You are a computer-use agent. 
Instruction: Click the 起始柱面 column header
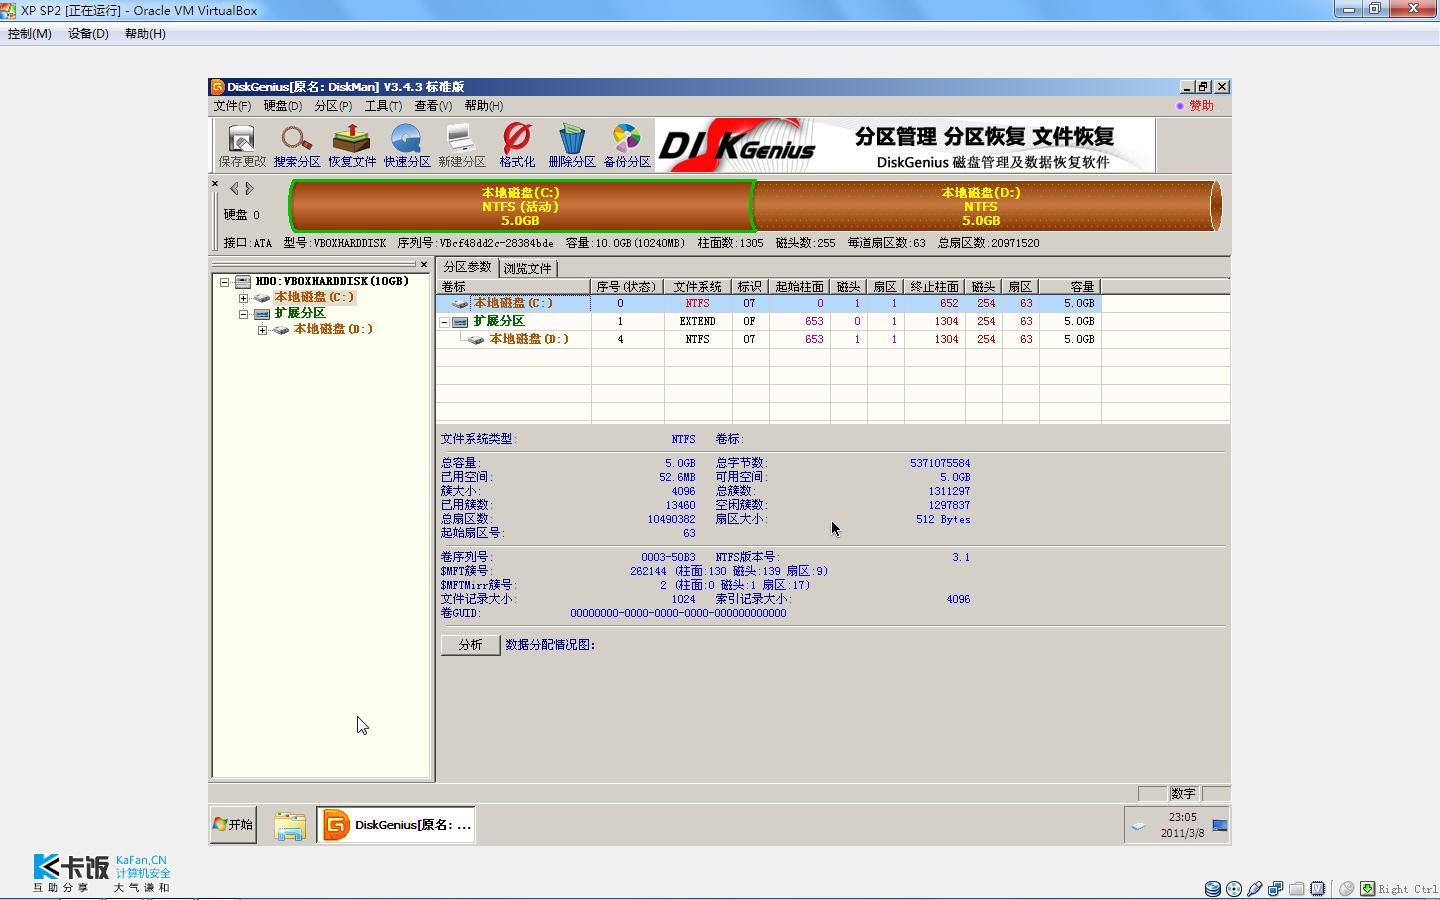pyautogui.click(x=799, y=286)
